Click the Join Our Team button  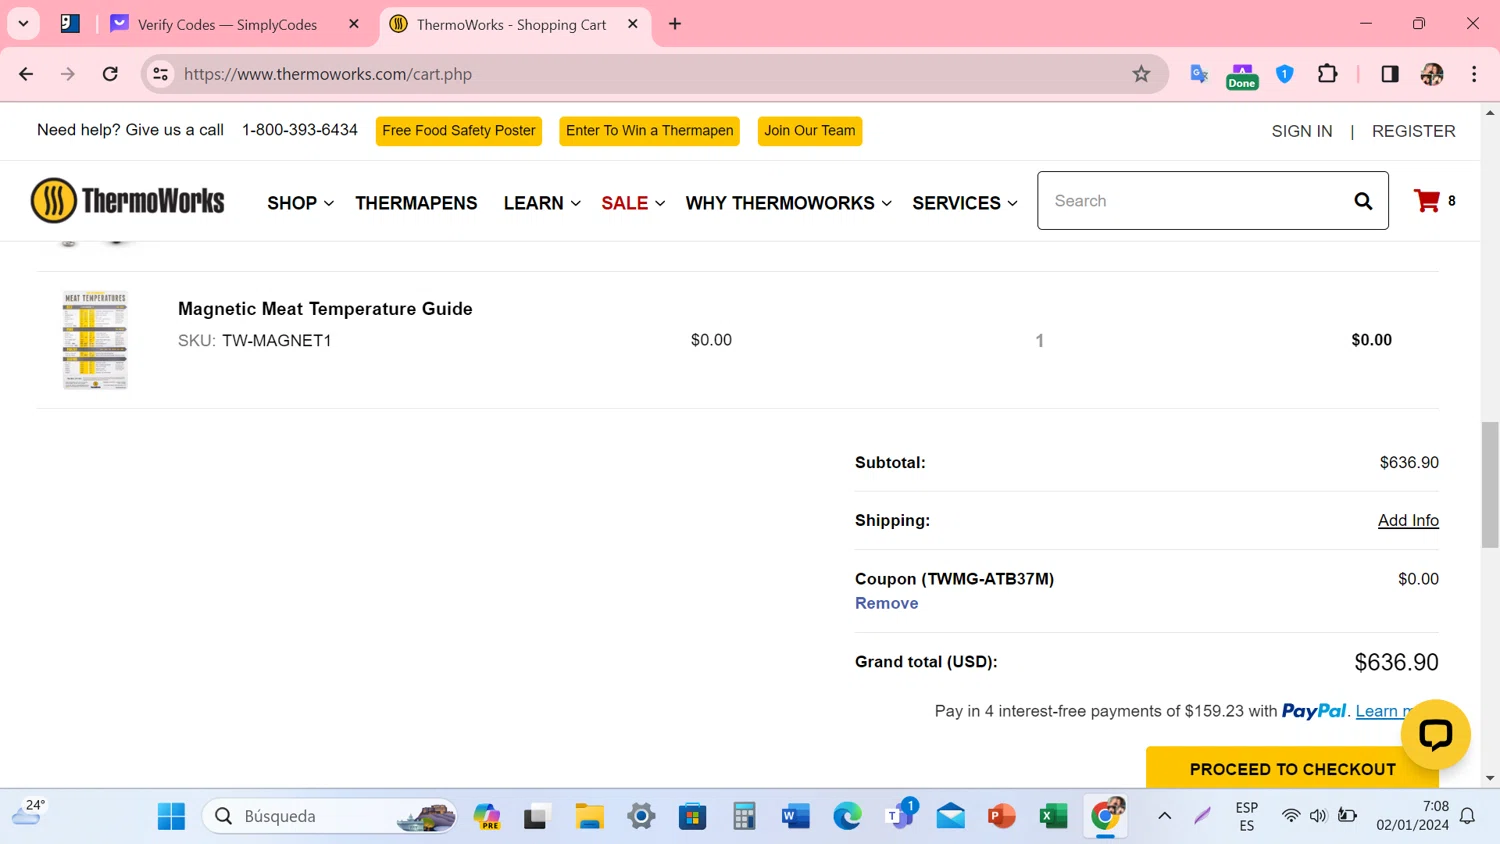click(x=810, y=131)
